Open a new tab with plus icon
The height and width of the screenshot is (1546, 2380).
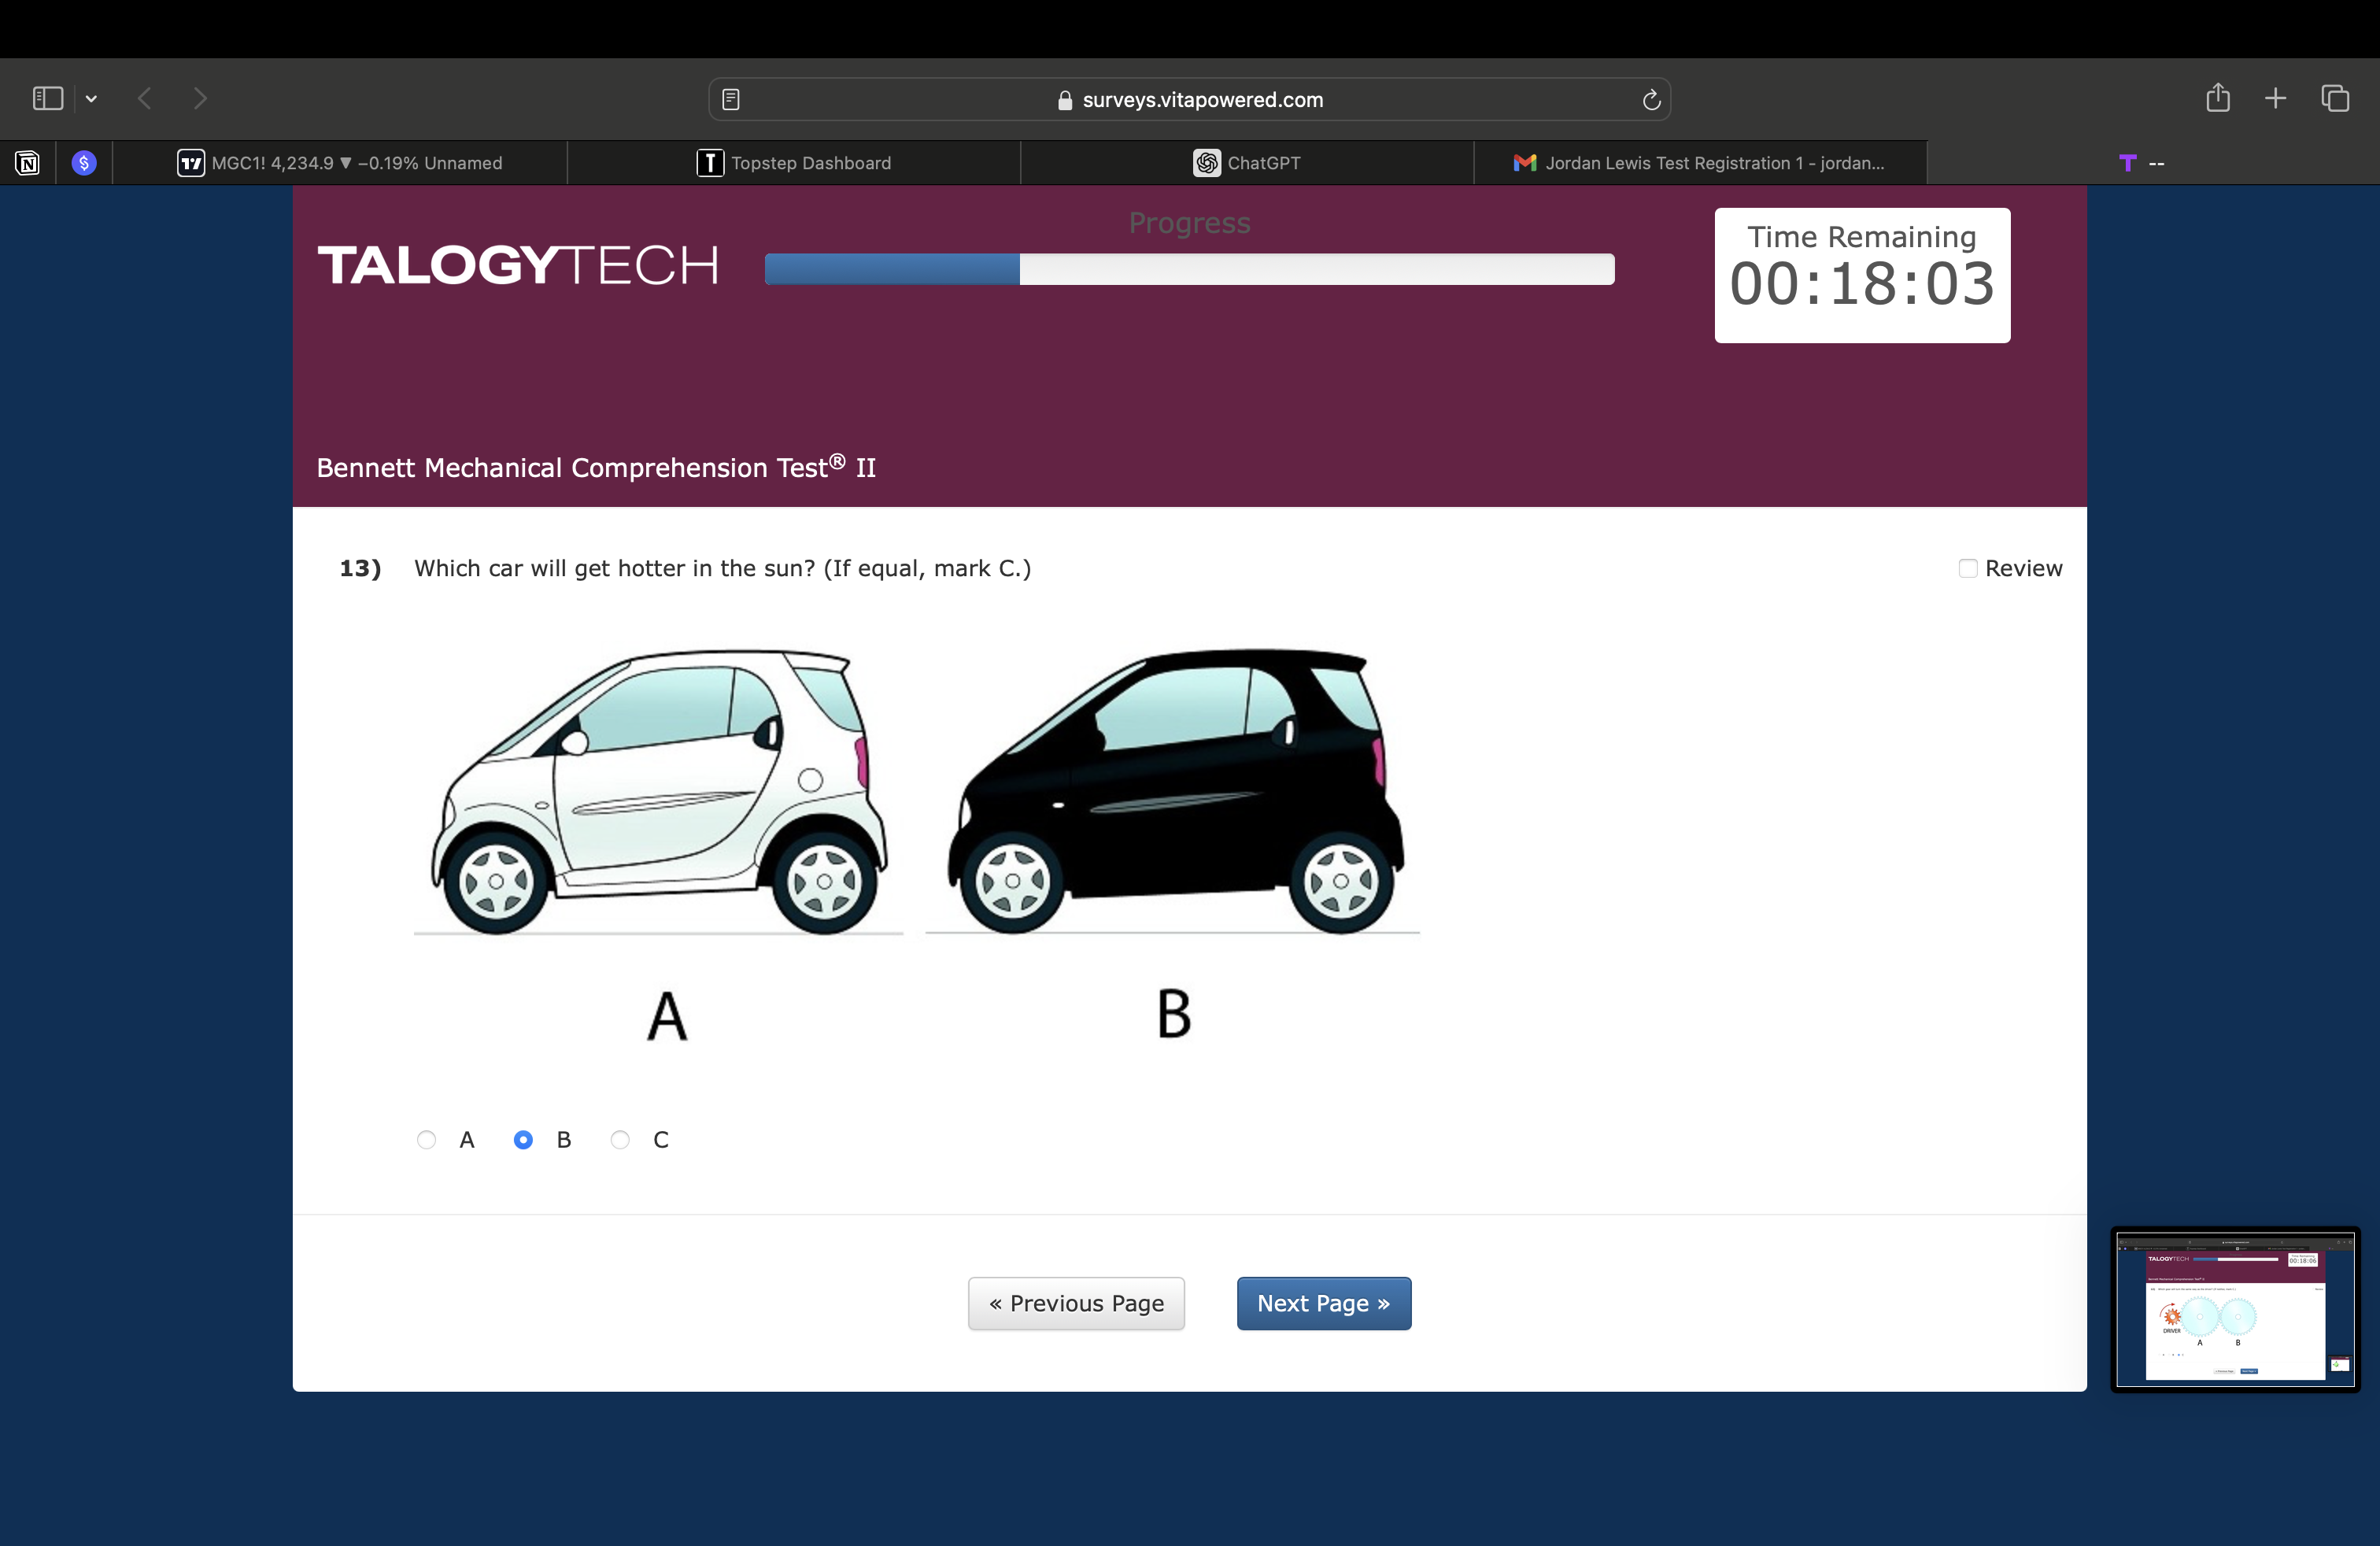tap(2275, 98)
